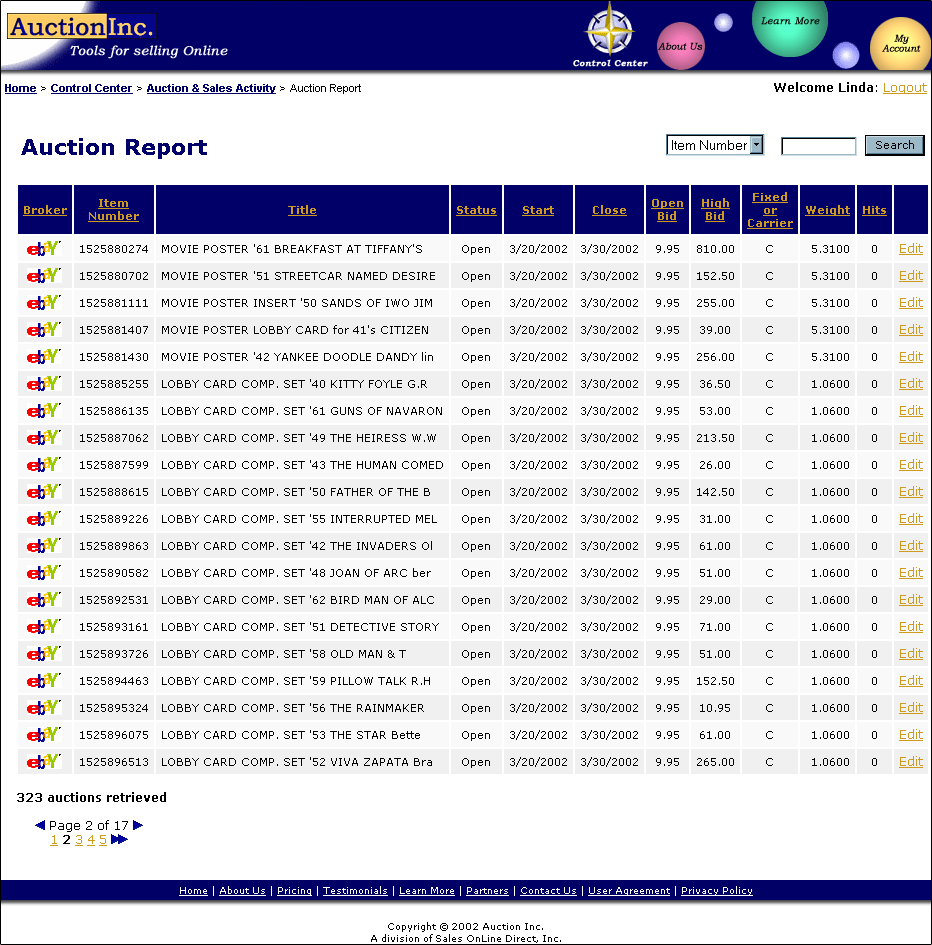Open Partners in the footer
This screenshot has height=945, width=932.
tap(487, 890)
